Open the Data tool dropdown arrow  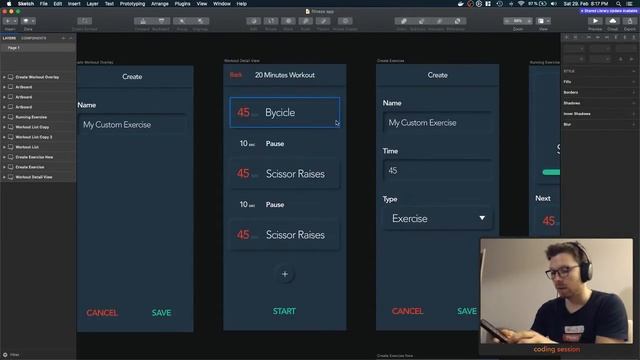pyautogui.click(x=33, y=21)
